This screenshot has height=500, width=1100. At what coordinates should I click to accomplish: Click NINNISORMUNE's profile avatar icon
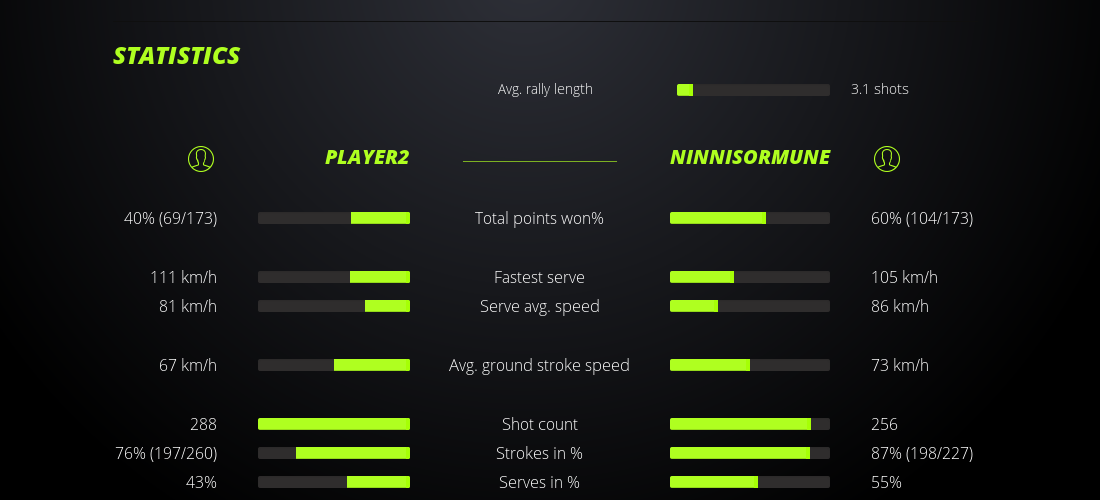(x=887, y=158)
